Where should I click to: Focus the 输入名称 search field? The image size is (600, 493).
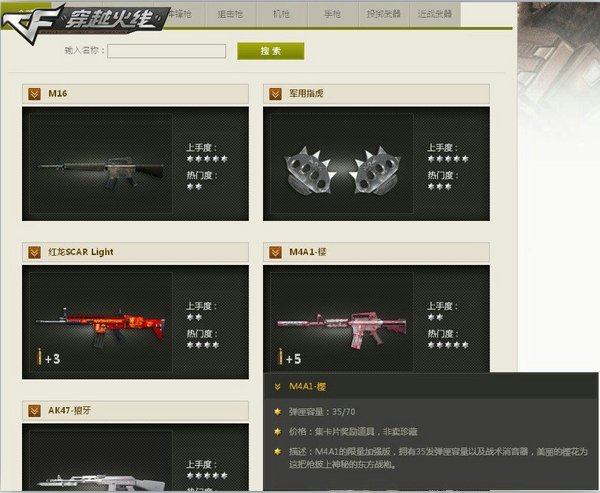(166, 51)
